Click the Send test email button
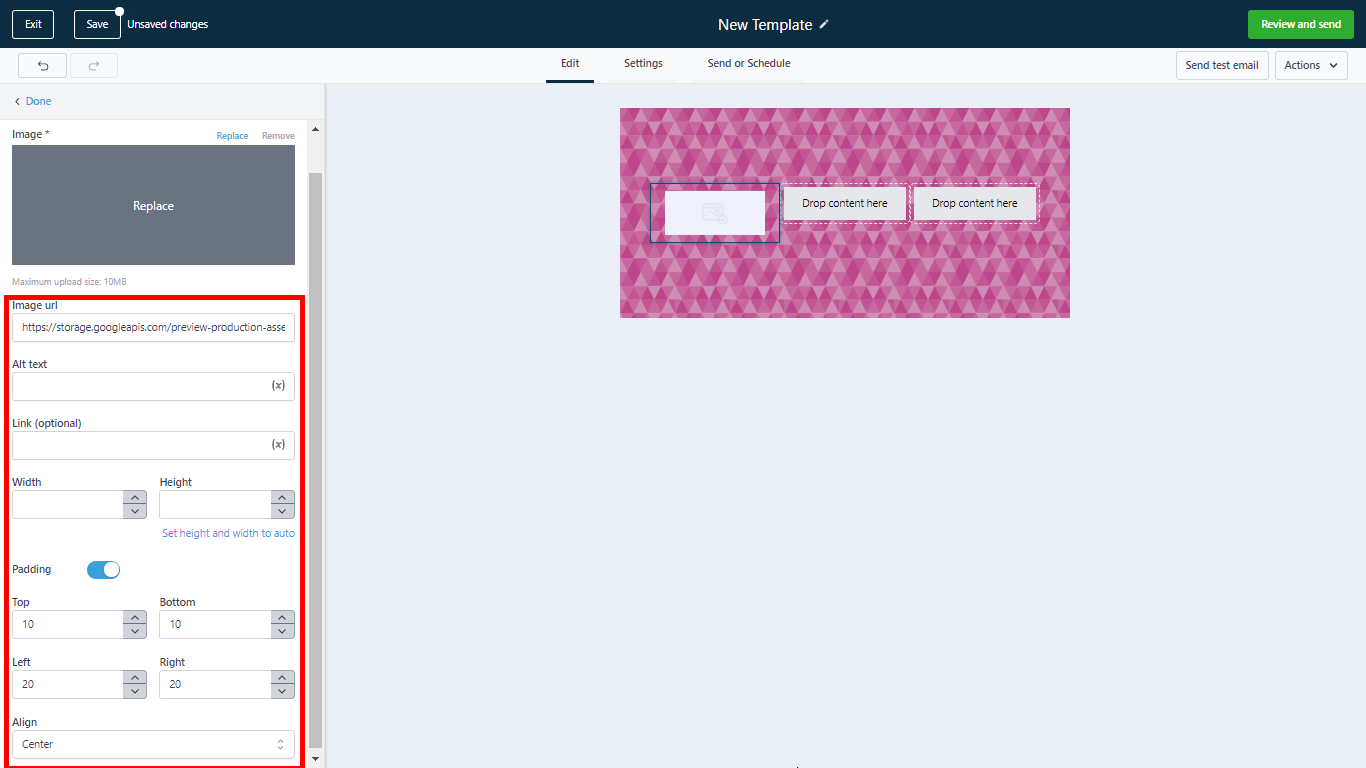1366x768 pixels. point(1221,66)
